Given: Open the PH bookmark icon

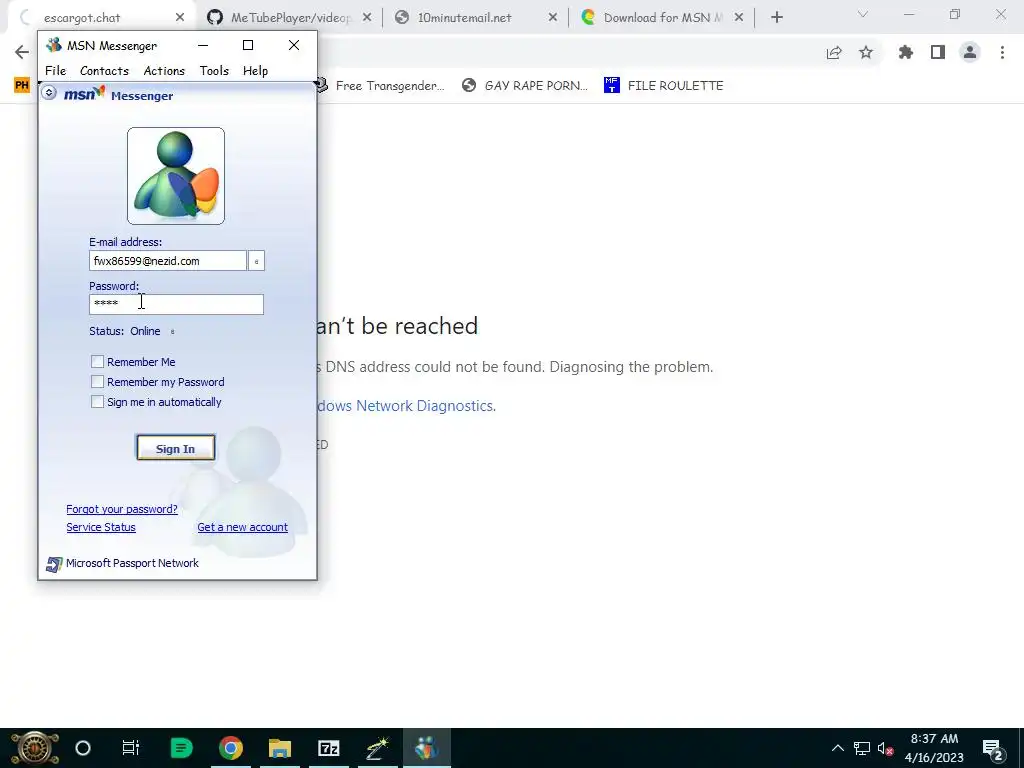Looking at the screenshot, I should 22,85.
